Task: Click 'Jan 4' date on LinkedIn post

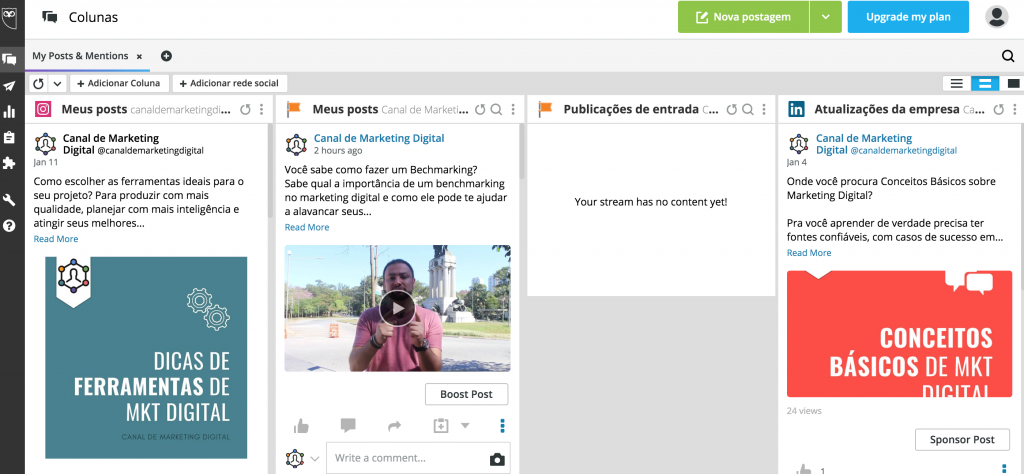Action: 797,162
